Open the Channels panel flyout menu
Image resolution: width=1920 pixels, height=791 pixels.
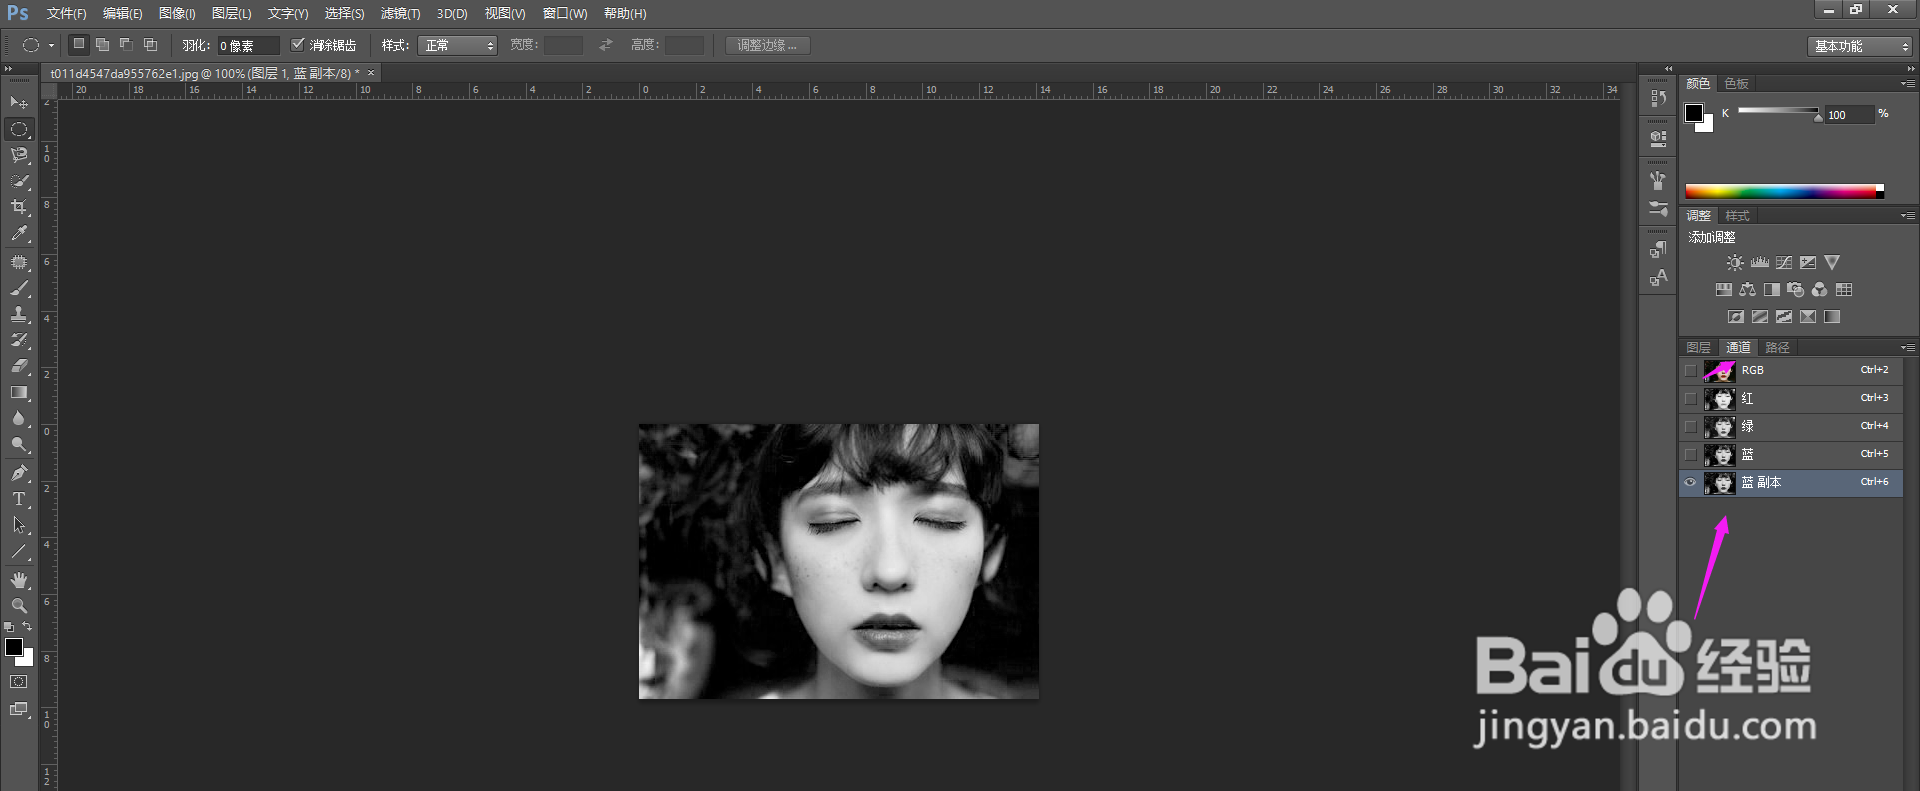click(1908, 347)
